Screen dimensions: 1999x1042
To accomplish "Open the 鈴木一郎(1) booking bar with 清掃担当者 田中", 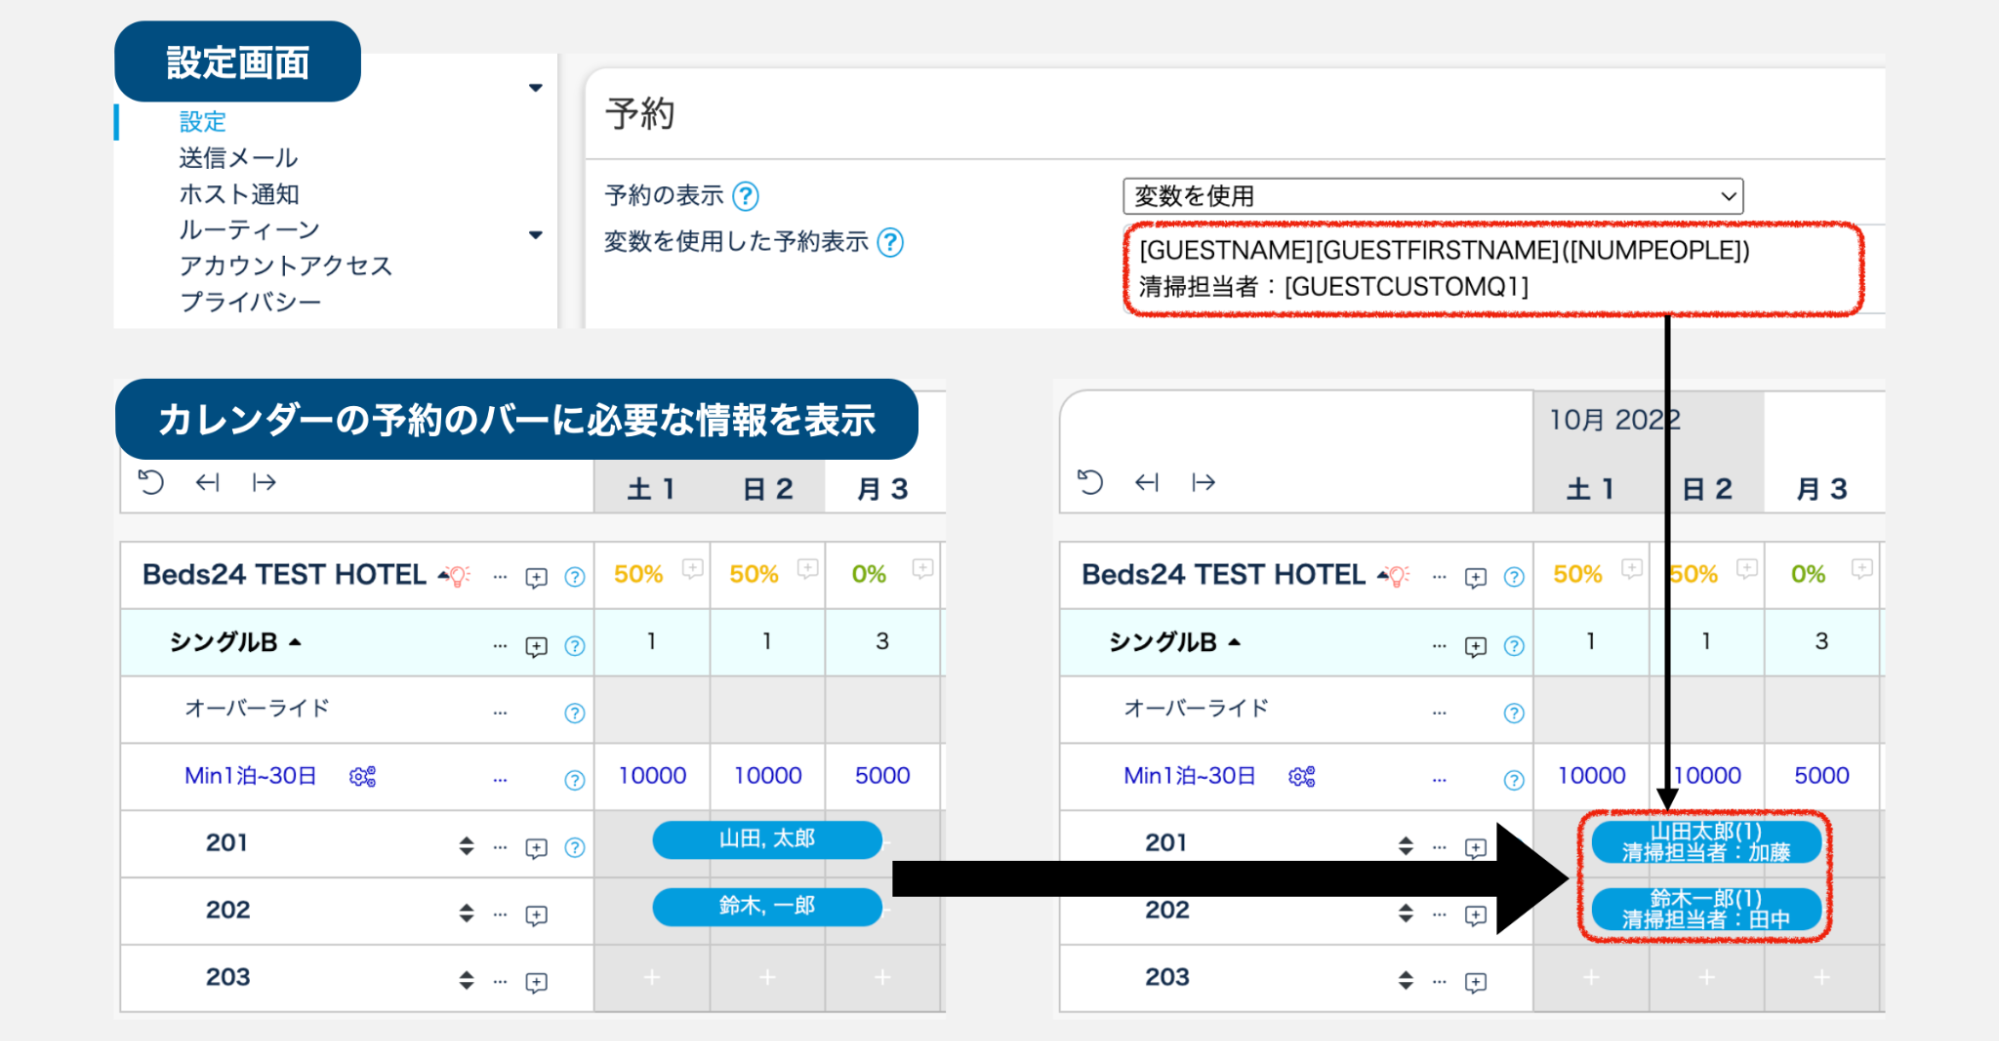I will pyautogui.click(x=1705, y=909).
